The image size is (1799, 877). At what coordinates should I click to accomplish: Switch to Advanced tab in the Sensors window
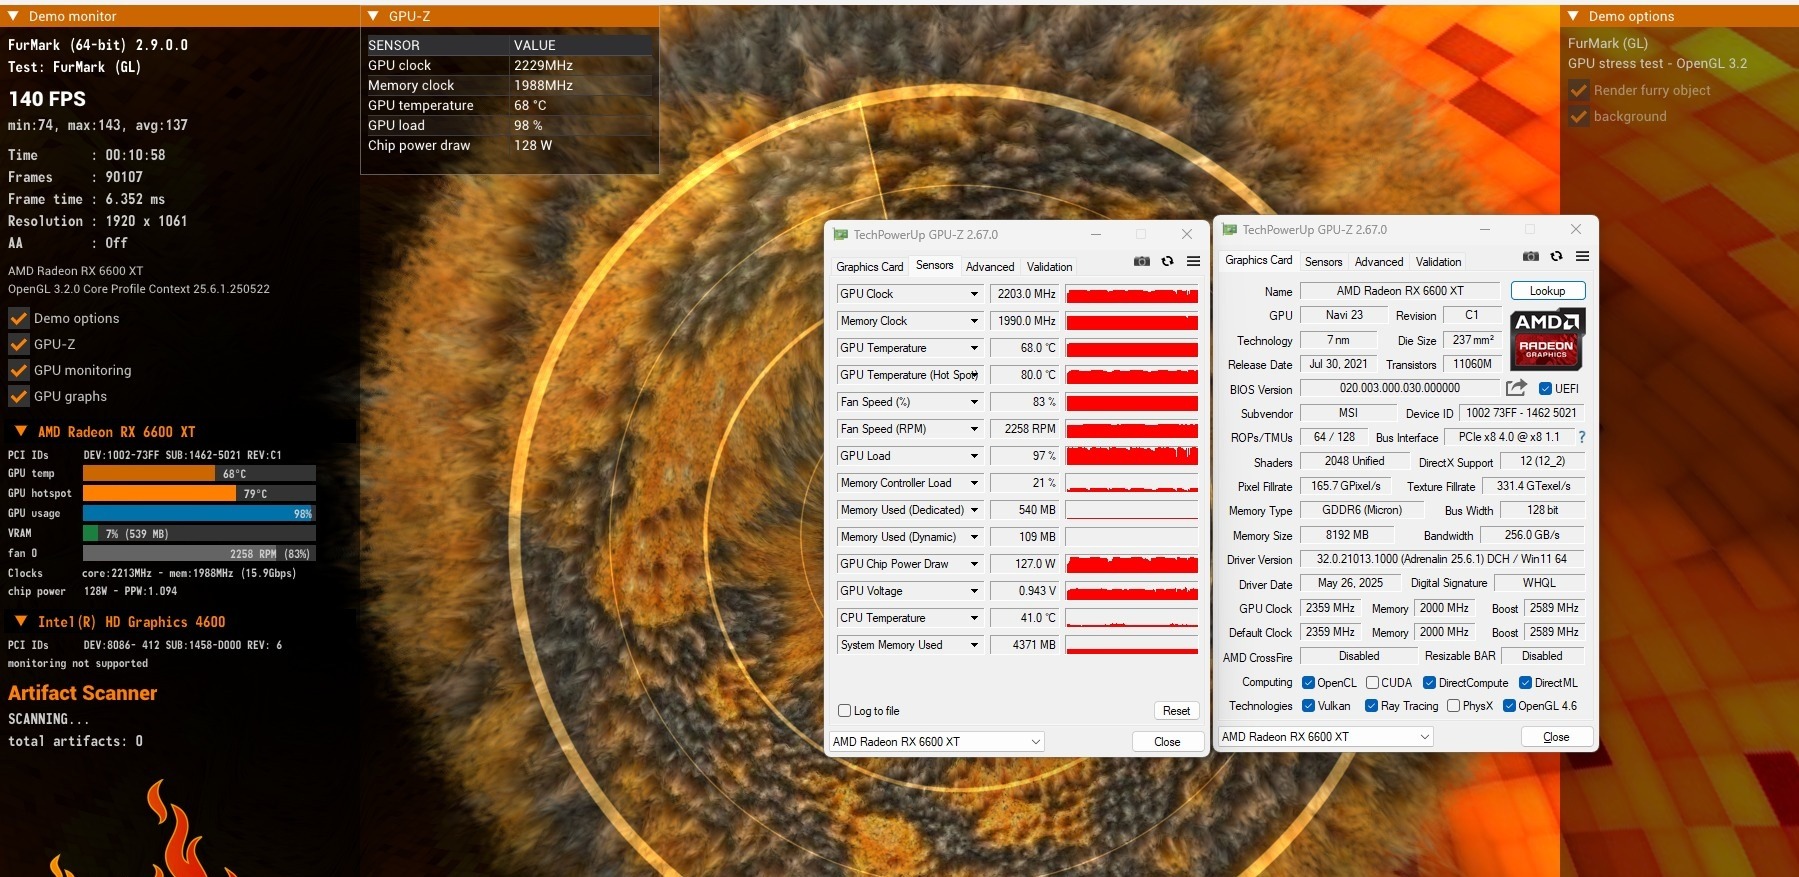tap(989, 267)
